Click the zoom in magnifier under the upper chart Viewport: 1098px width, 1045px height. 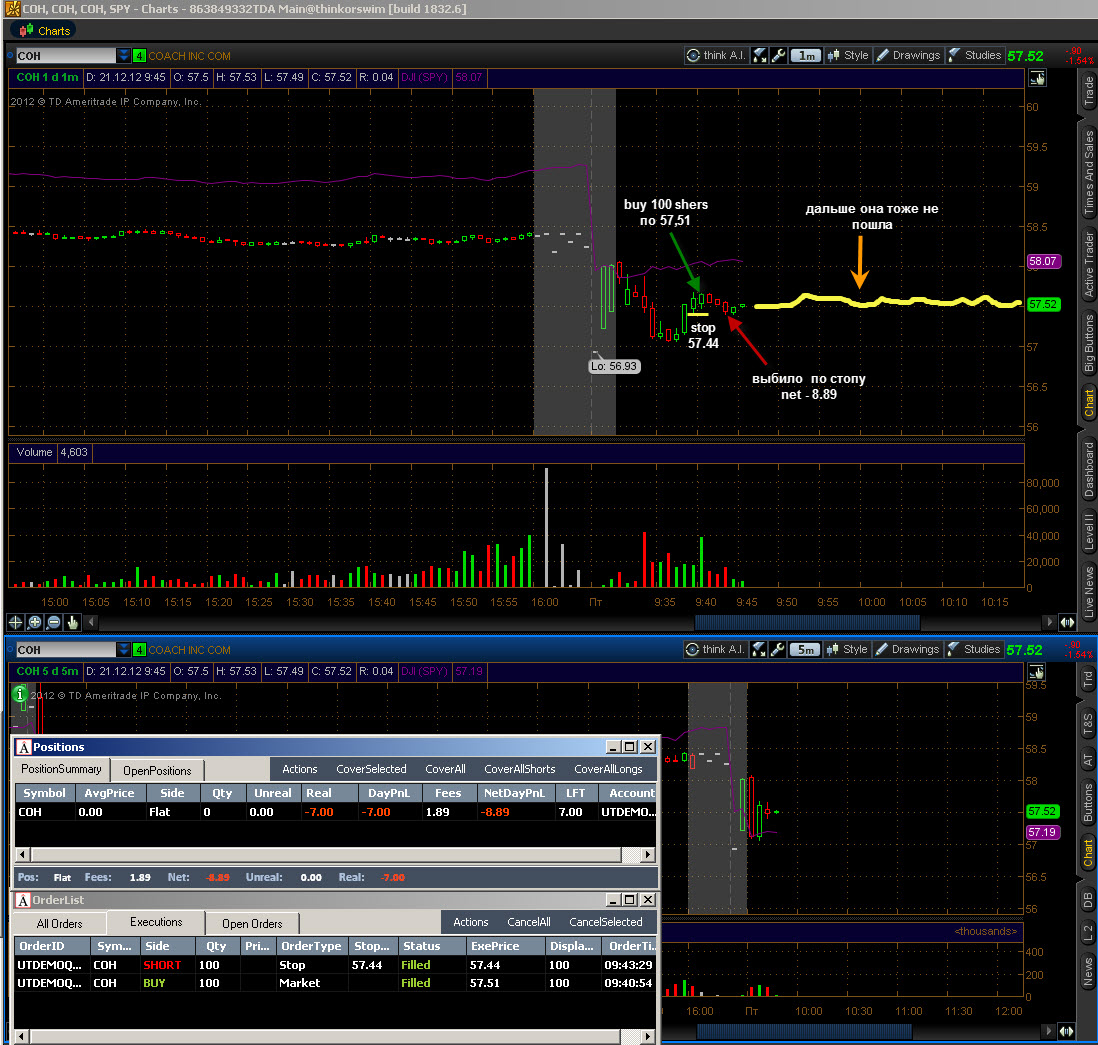34,621
